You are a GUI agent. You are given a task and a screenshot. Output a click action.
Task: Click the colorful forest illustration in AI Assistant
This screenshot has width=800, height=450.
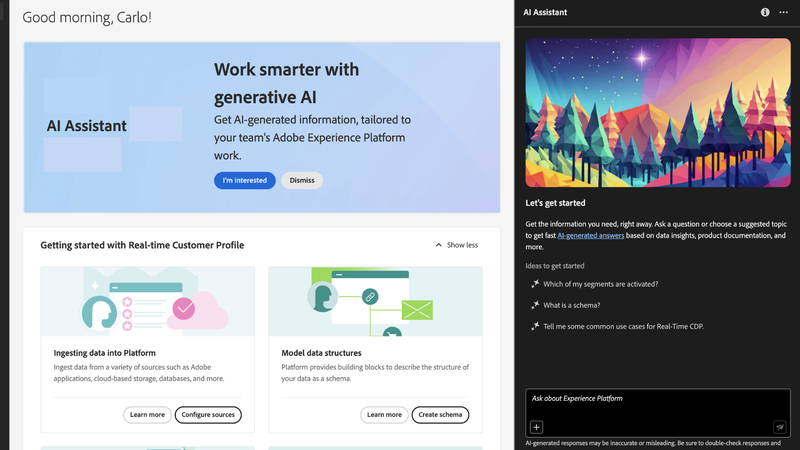[x=658, y=112]
